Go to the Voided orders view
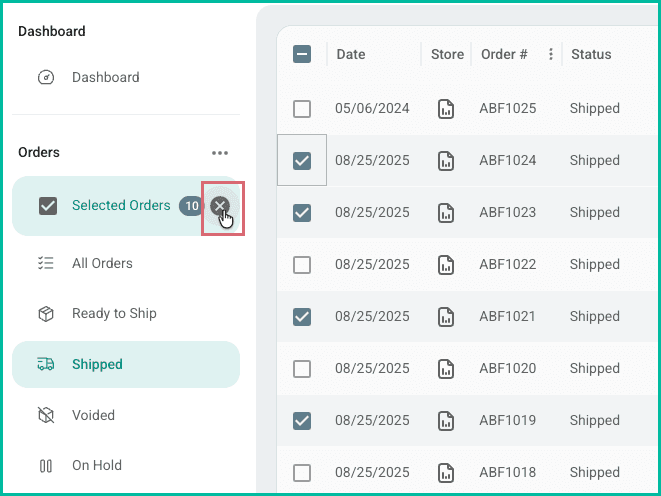 (x=93, y=415)
